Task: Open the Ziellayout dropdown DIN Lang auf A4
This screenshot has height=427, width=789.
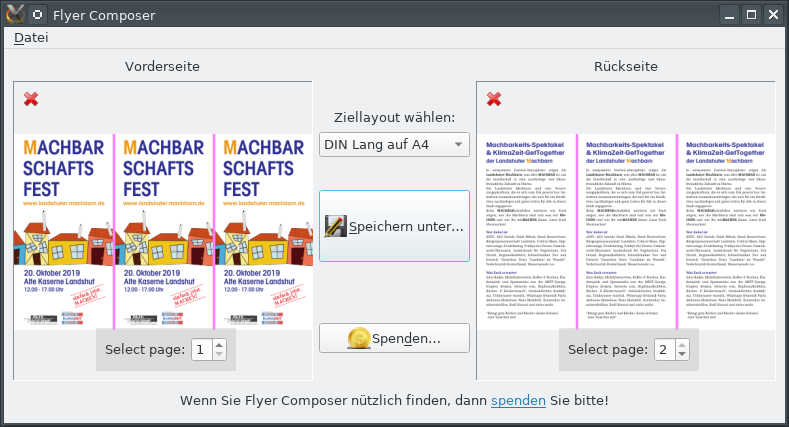Action: point(394,145)
